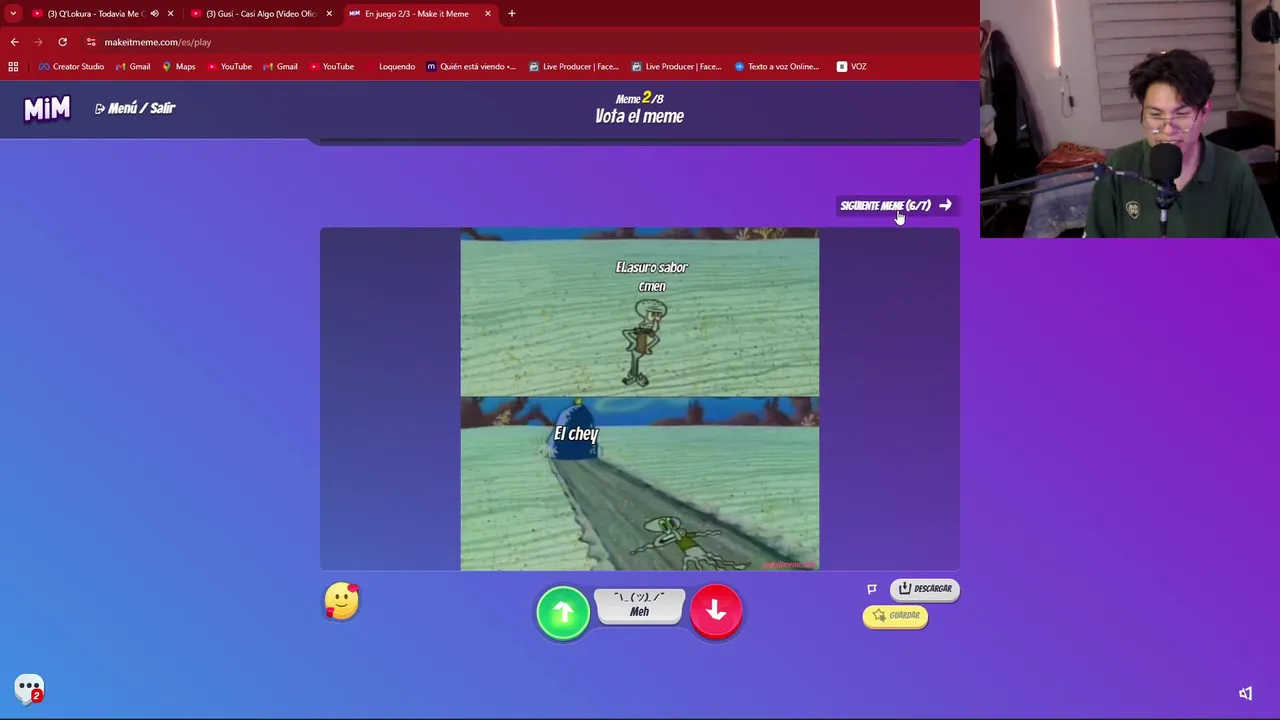Viewport: 1280px width, 720px height.
Task: Upvote the meme with green arrow
Action: point(563,612)
